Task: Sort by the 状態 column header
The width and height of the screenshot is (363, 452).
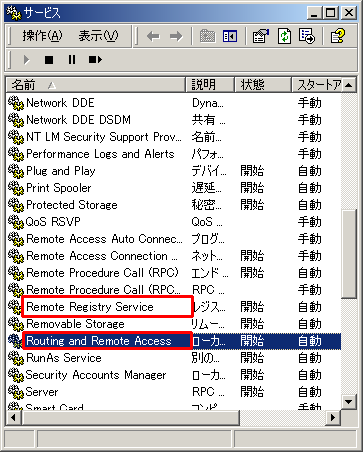Action: 263,85
